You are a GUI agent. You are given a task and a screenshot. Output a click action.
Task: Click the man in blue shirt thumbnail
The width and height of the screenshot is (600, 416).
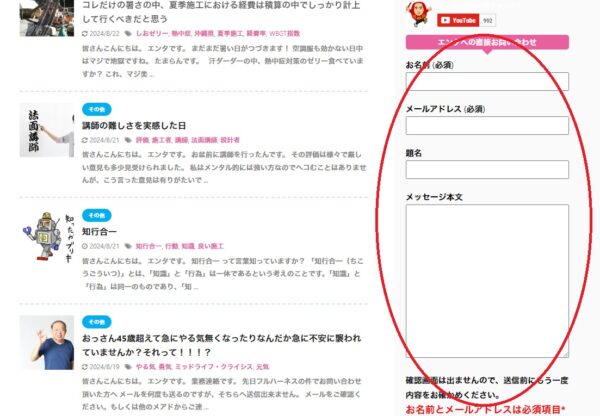[48, 343]
